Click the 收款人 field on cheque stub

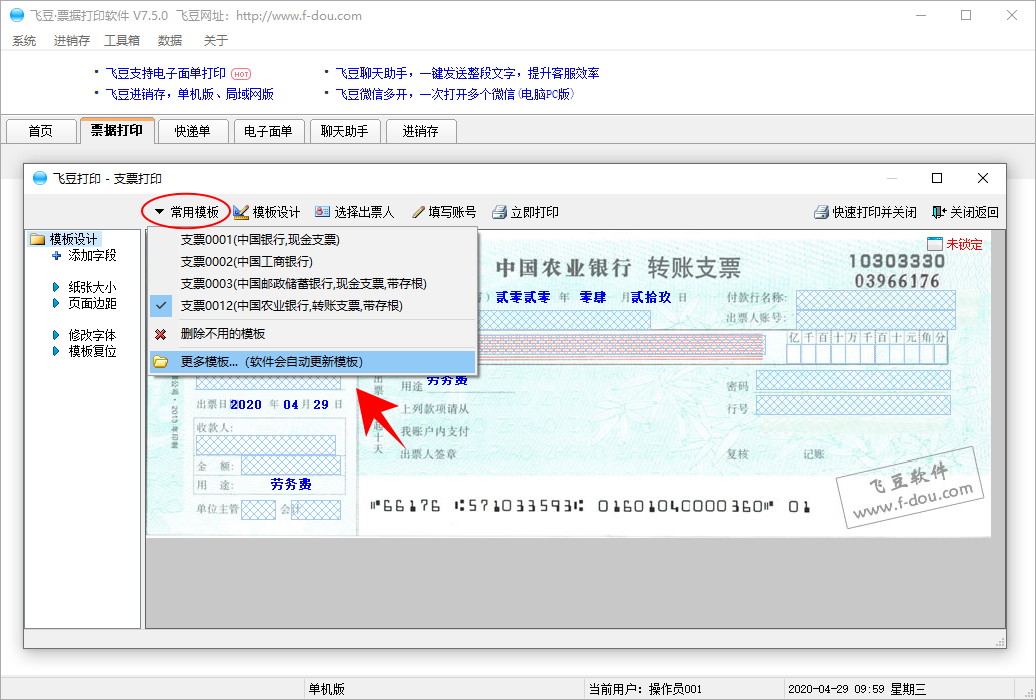[266, 445]
